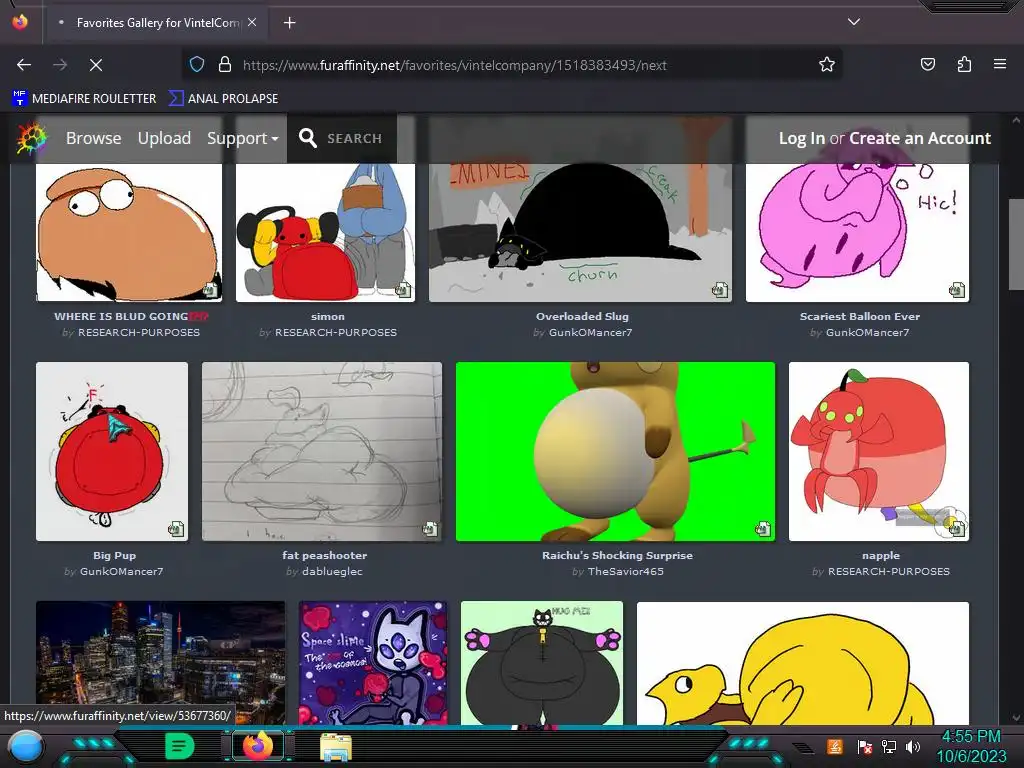Open the simon artwork thumbnail
This screenshot has height=768, width=1024.
pos(325,232)
